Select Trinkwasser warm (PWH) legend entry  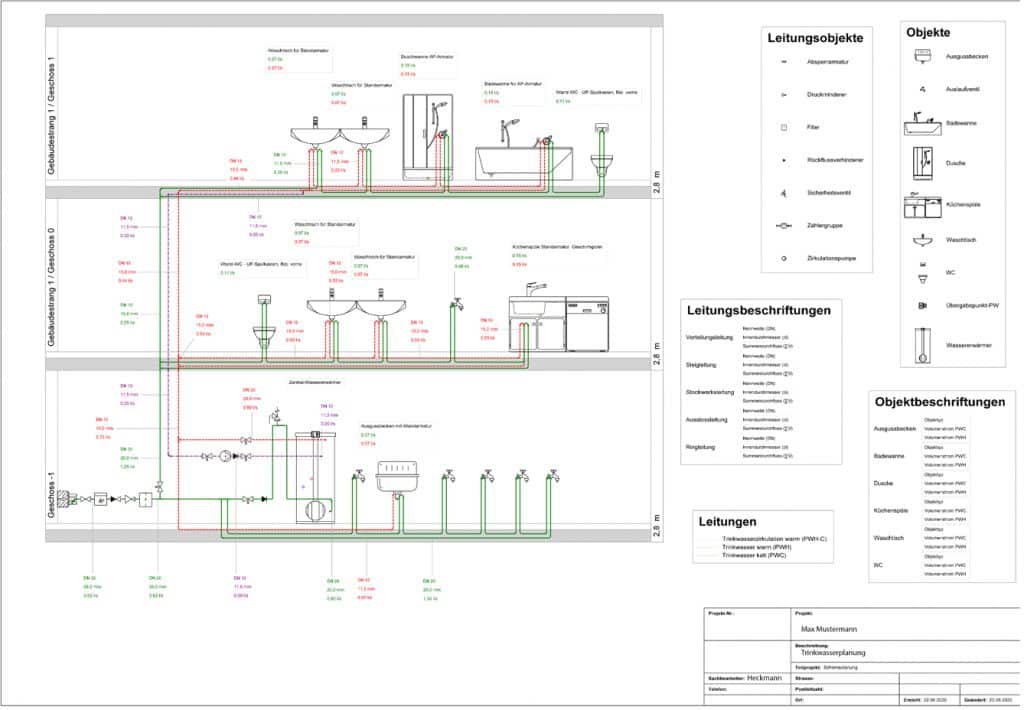pos(756,547)
